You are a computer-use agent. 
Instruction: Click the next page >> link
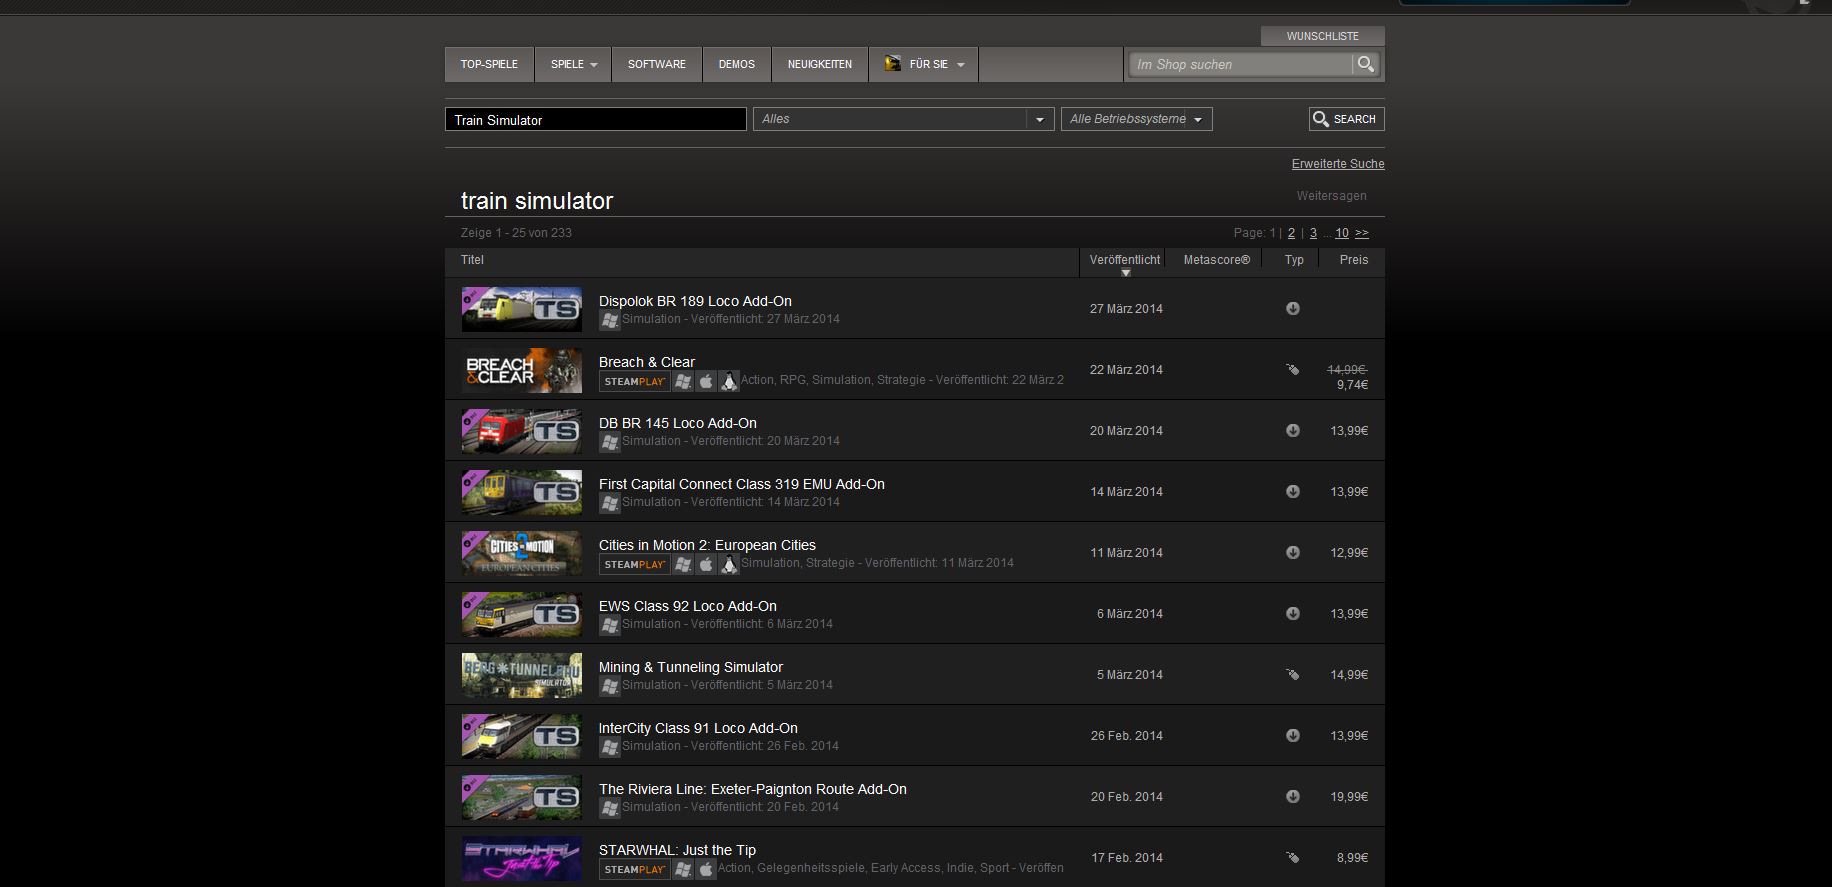coord(1362,233)
